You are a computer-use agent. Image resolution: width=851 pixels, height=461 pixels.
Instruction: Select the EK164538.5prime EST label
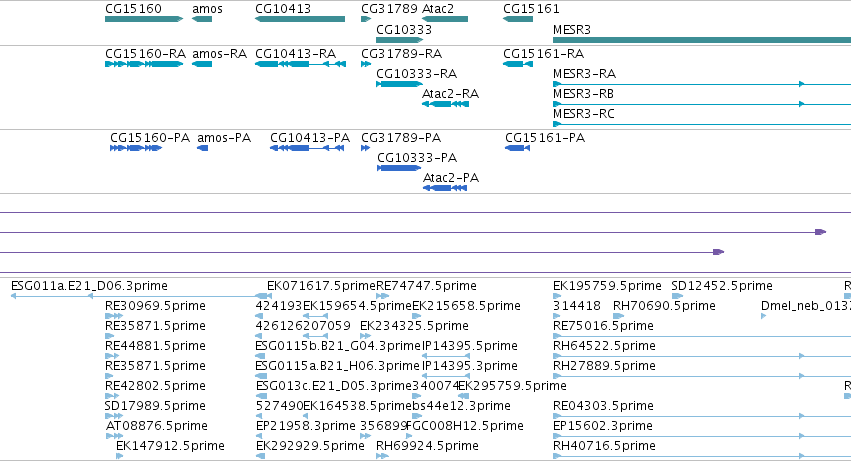[357, 406]
